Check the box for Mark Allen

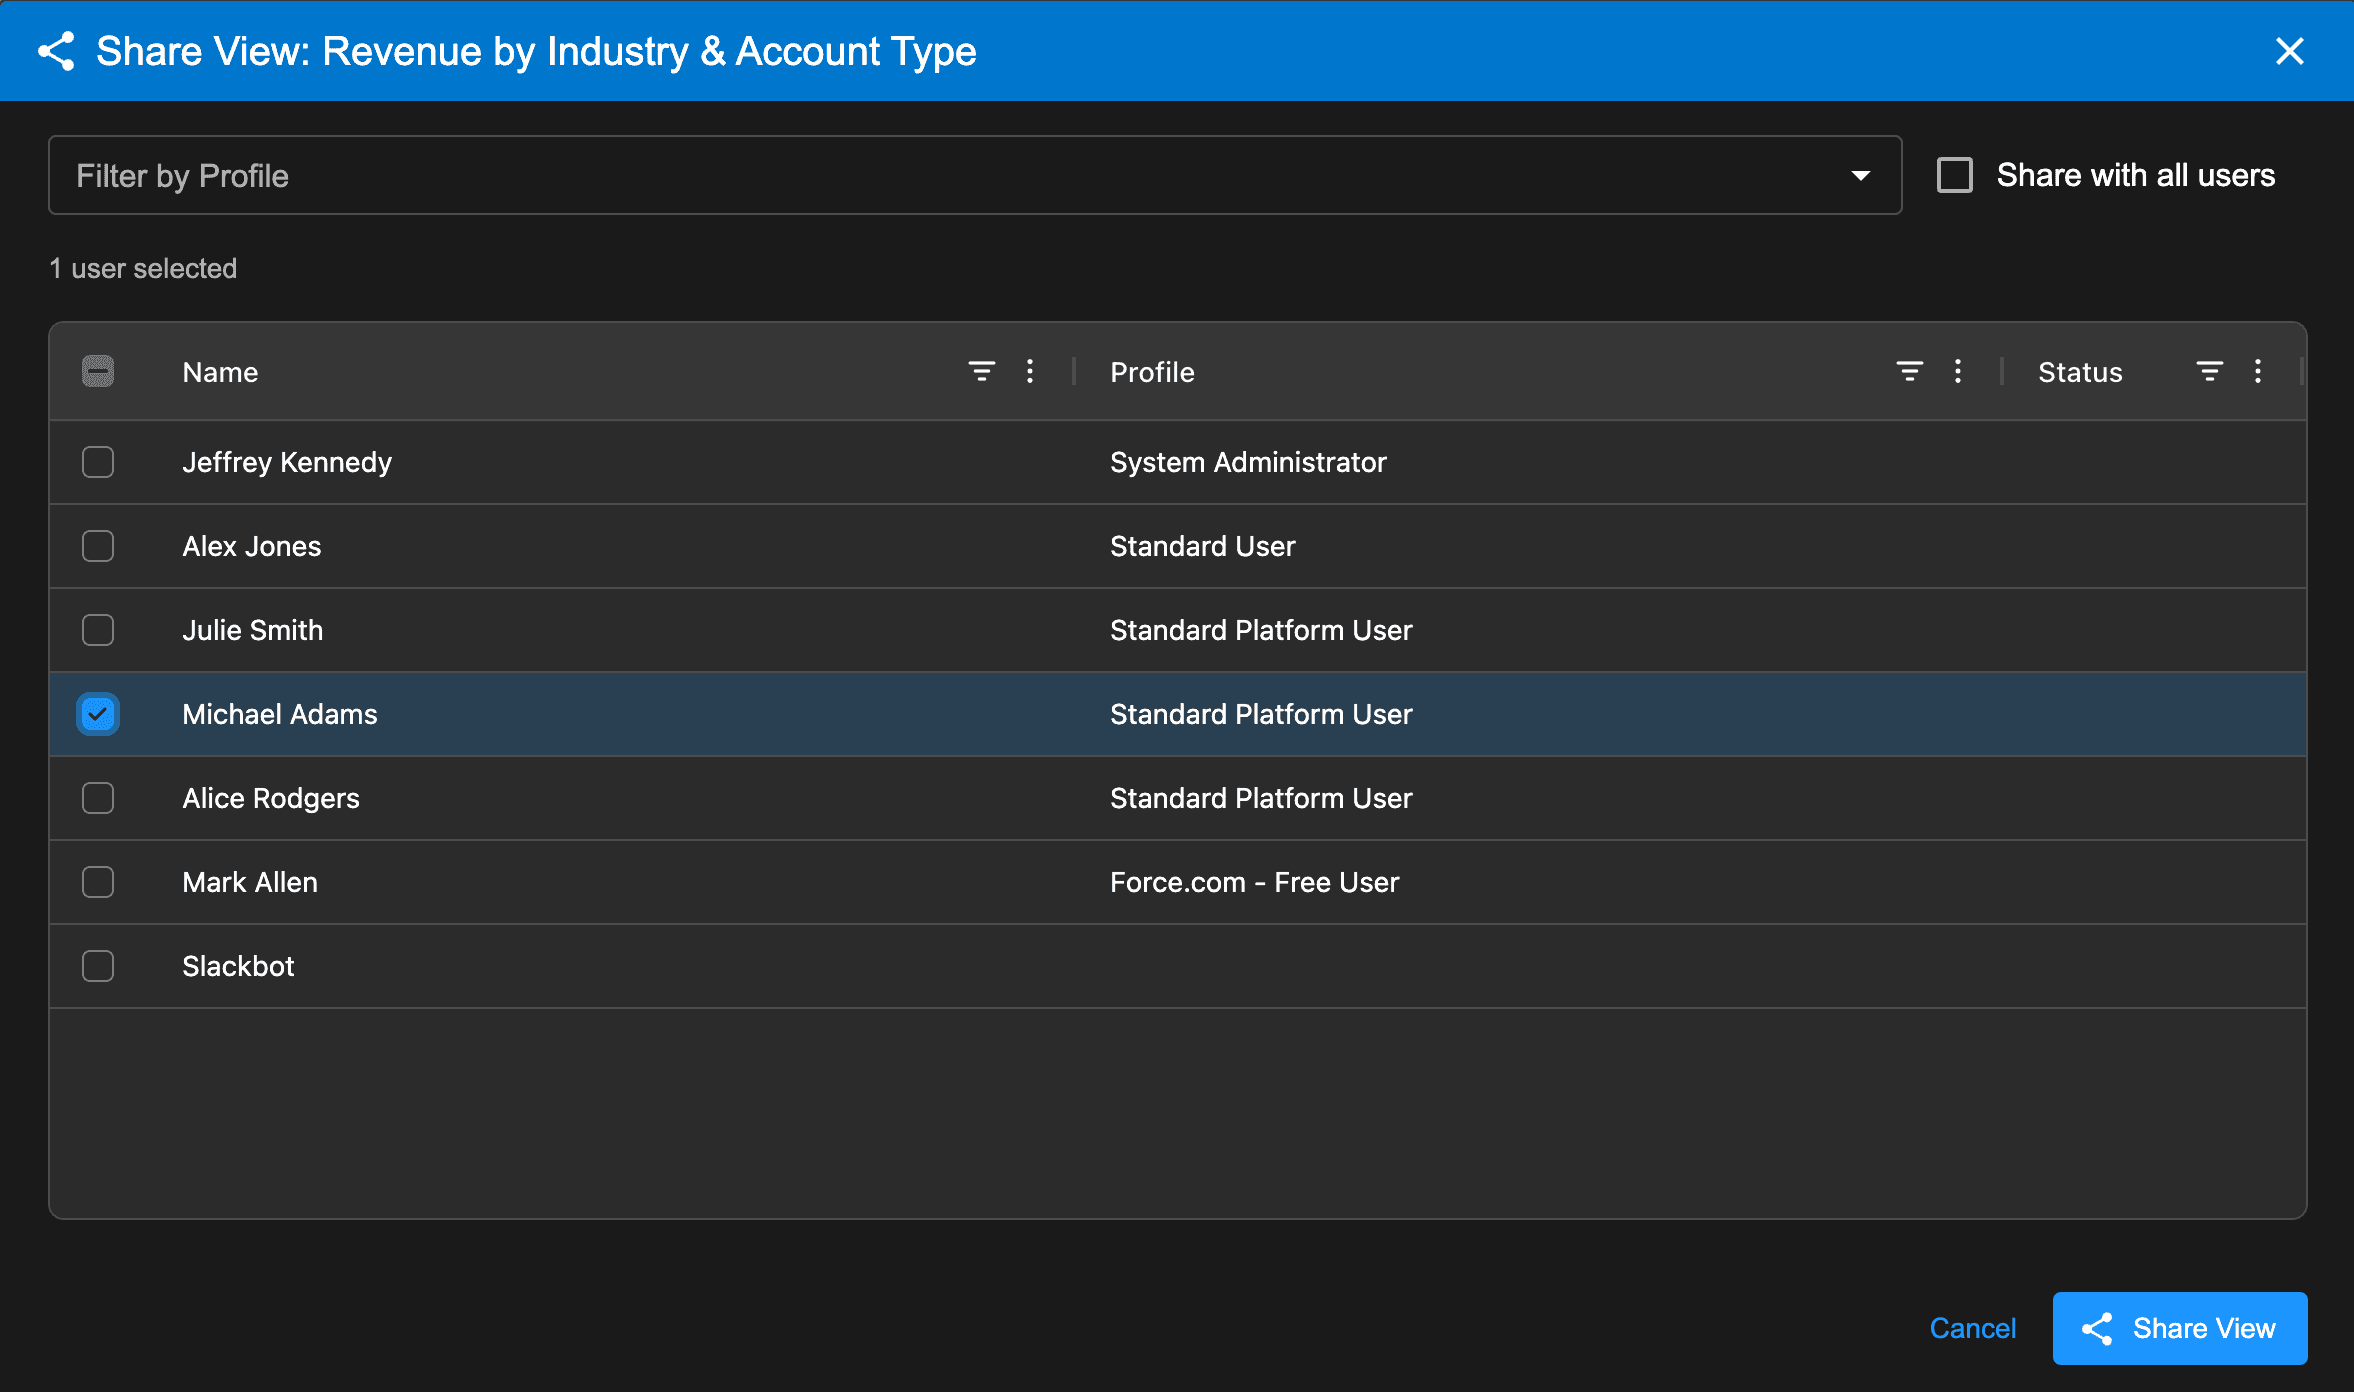[x=98, y=882]
